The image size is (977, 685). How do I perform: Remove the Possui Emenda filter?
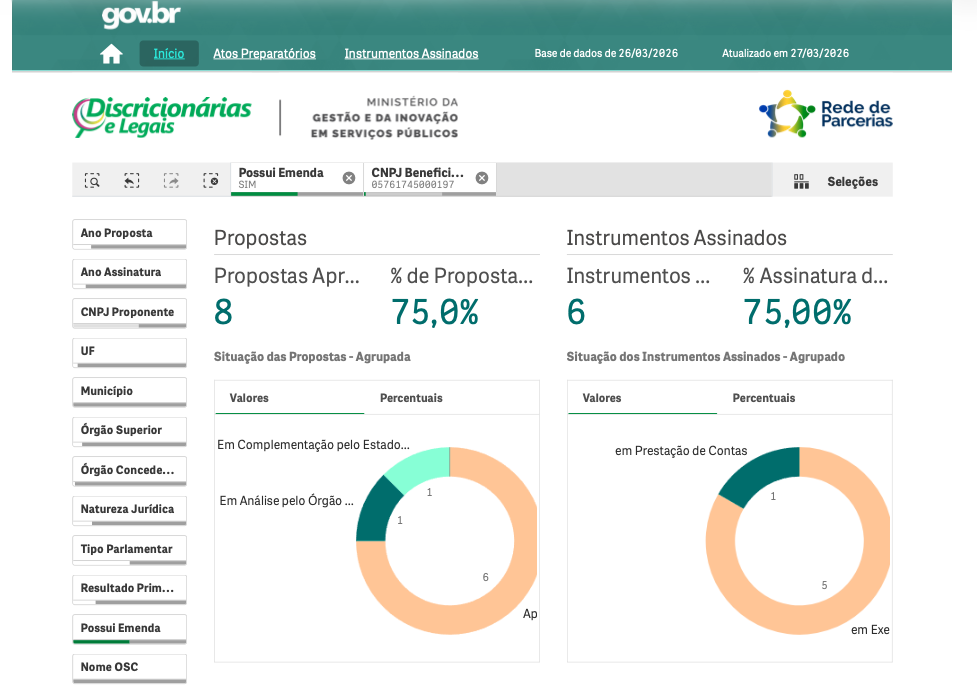[349, 178]
